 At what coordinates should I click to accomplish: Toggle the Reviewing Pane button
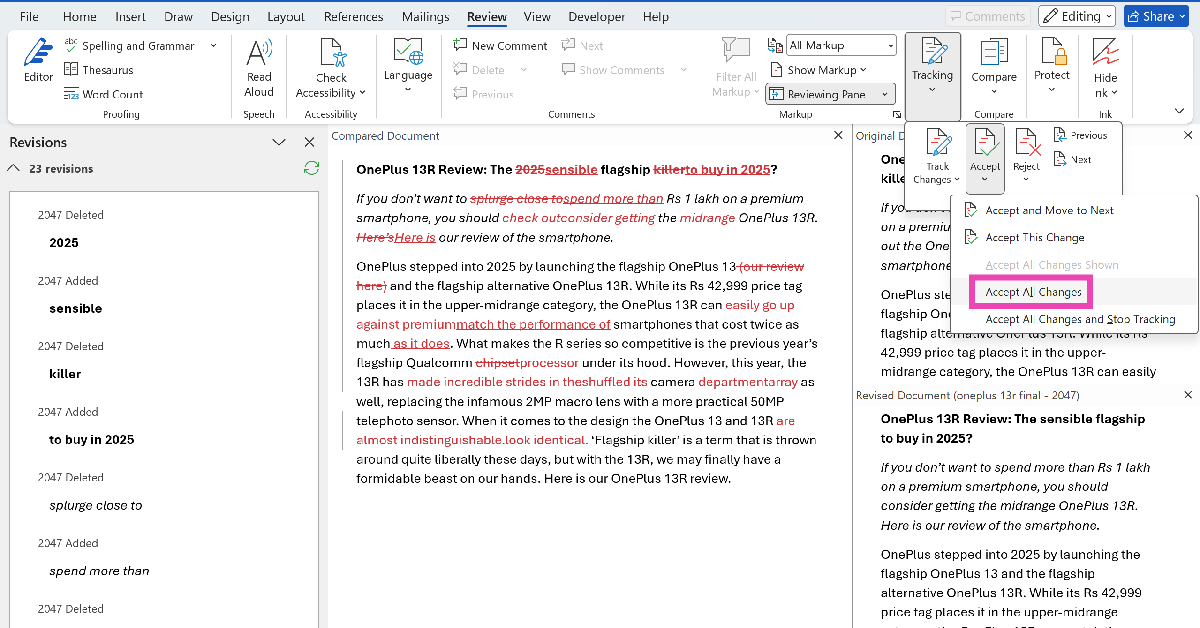click(821, 94)
